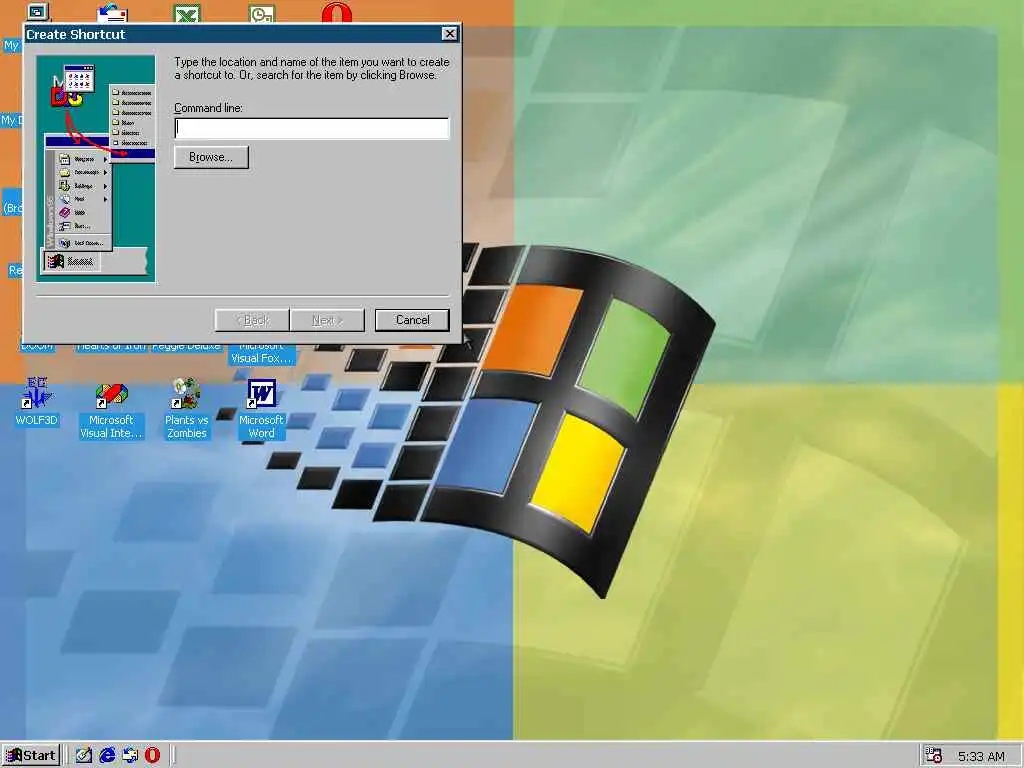Click the WOLF3D icon label text
1024x768 pixels.
(x=37, y=420)
